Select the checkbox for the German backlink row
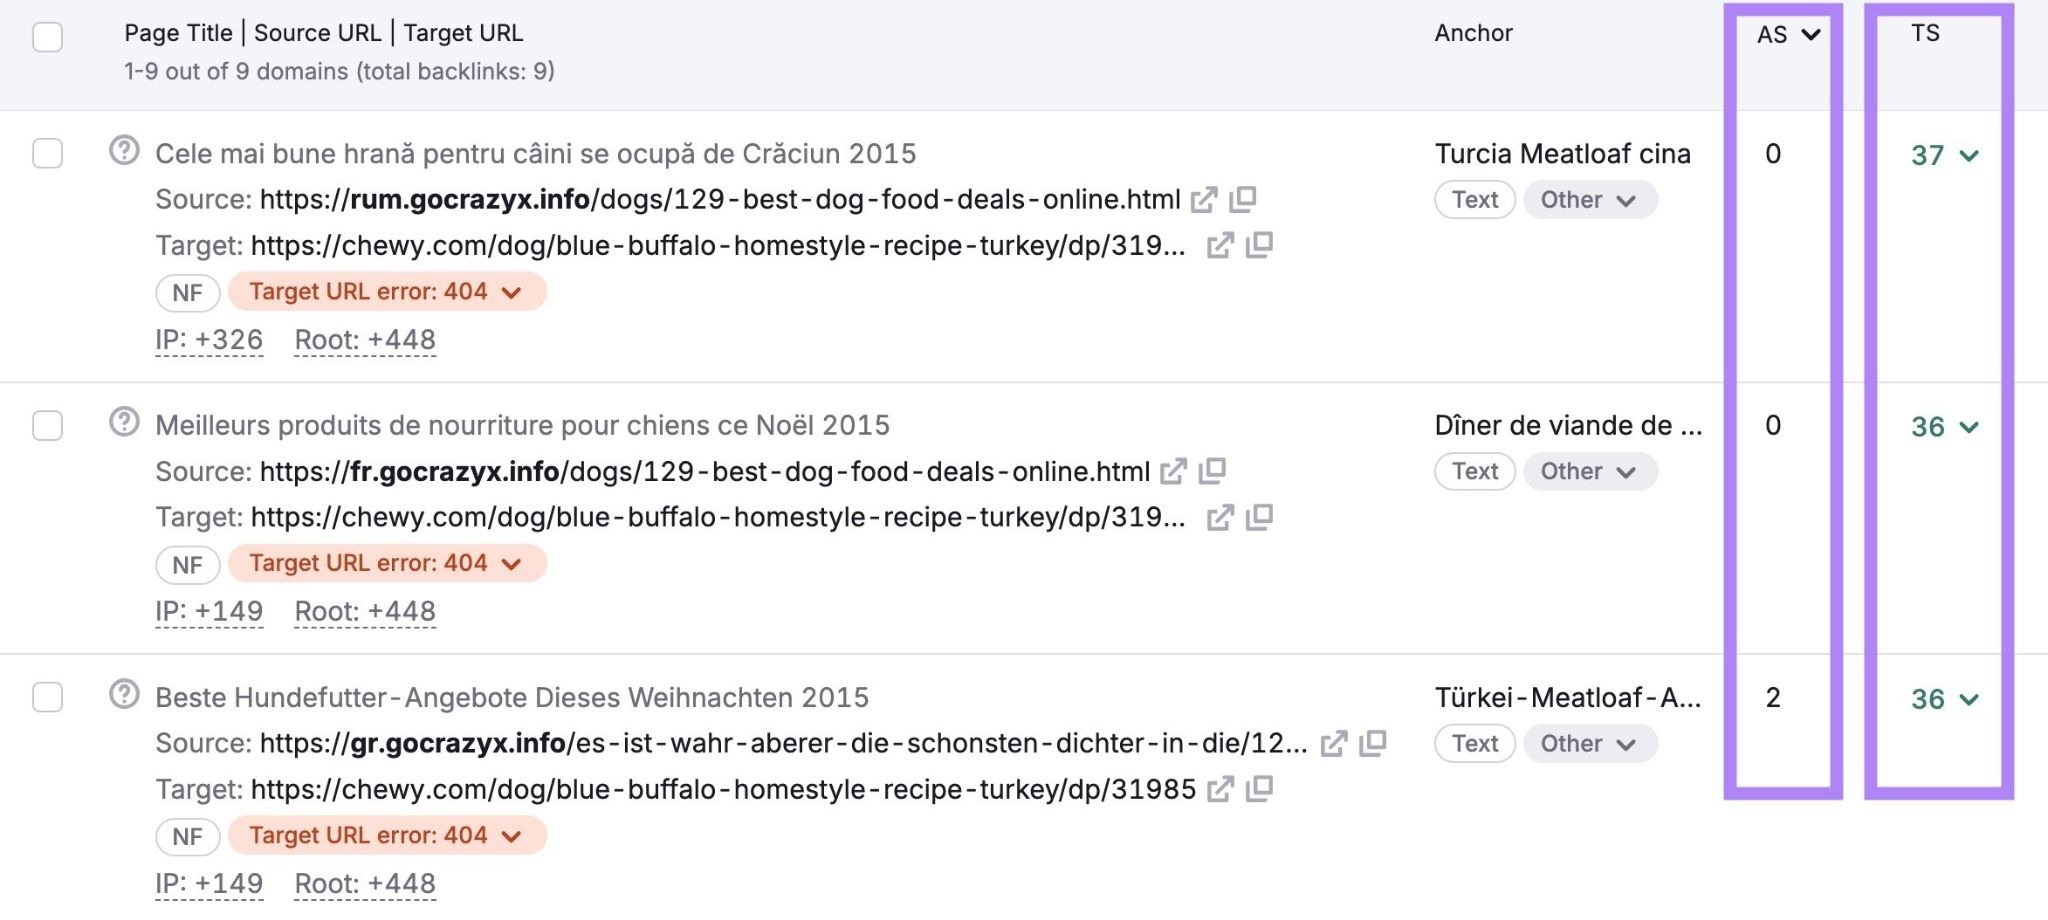2048x920 pixels. point(45,696)
